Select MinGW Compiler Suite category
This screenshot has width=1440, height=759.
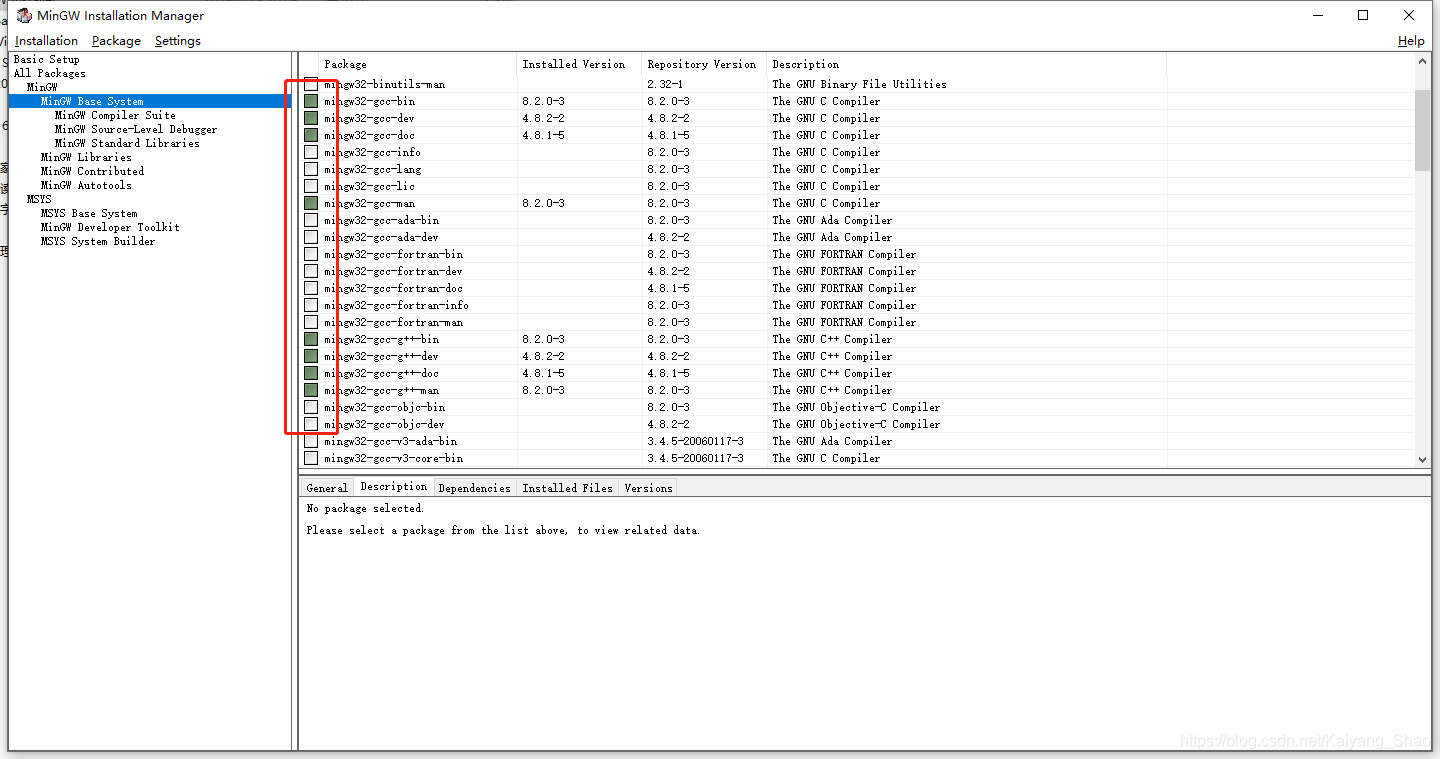coord(115,115)
